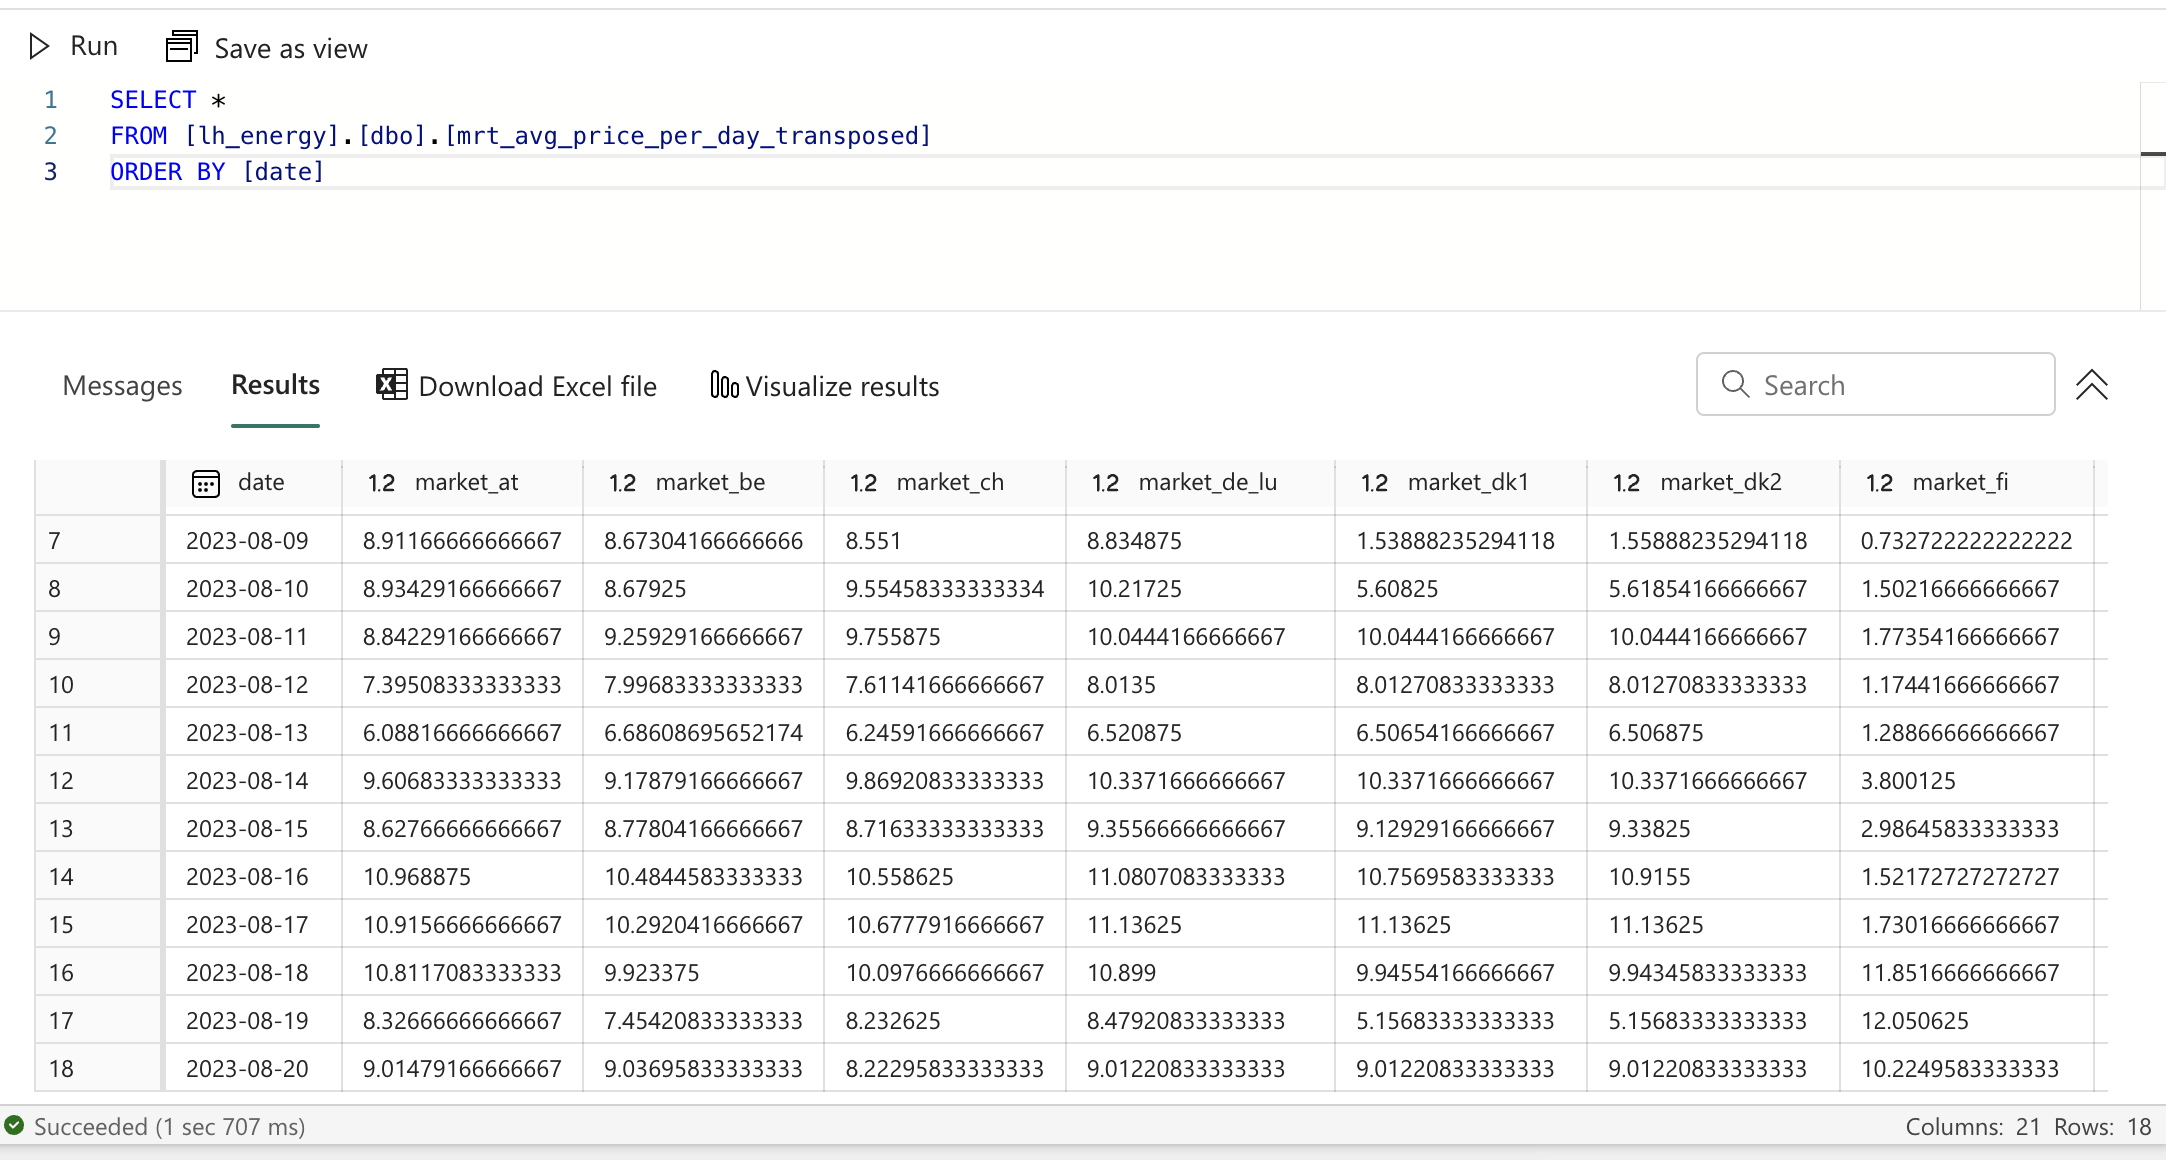Click the Save as view icon
The height and width of the screenshot is (1160, 2166).
coord(181,45)
